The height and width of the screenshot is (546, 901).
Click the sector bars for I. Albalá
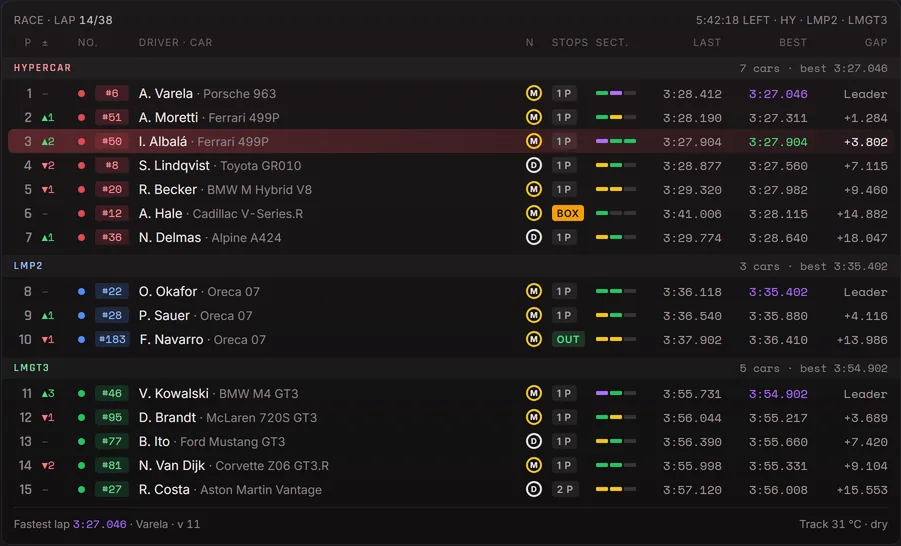click(616, 141)
